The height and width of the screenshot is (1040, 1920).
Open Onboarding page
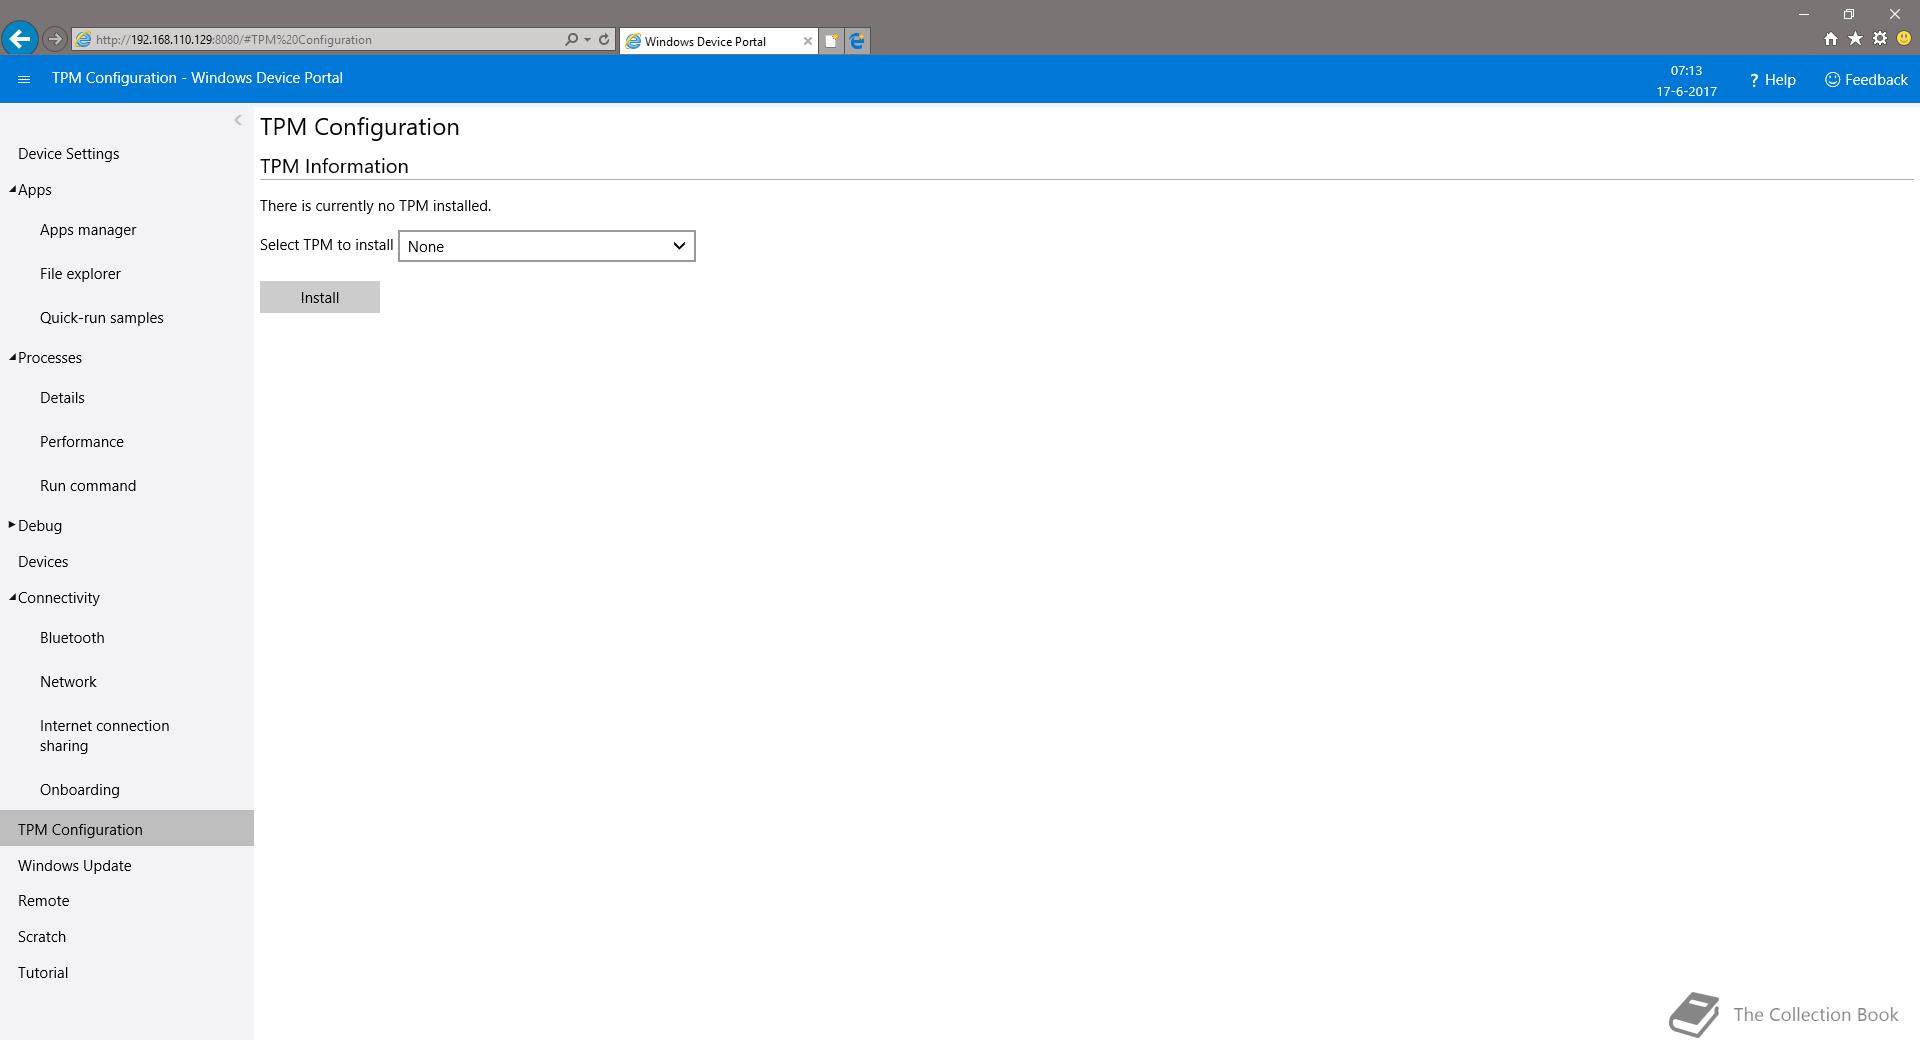click(x=80, y=790)
